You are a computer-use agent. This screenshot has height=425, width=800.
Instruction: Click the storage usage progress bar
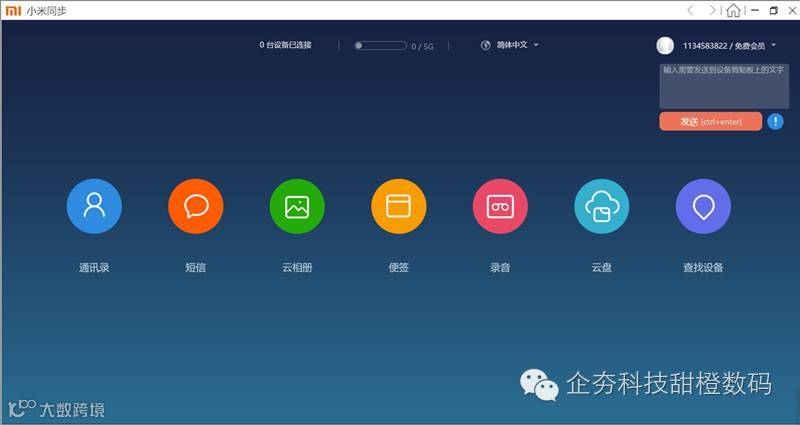pos(381,45)
